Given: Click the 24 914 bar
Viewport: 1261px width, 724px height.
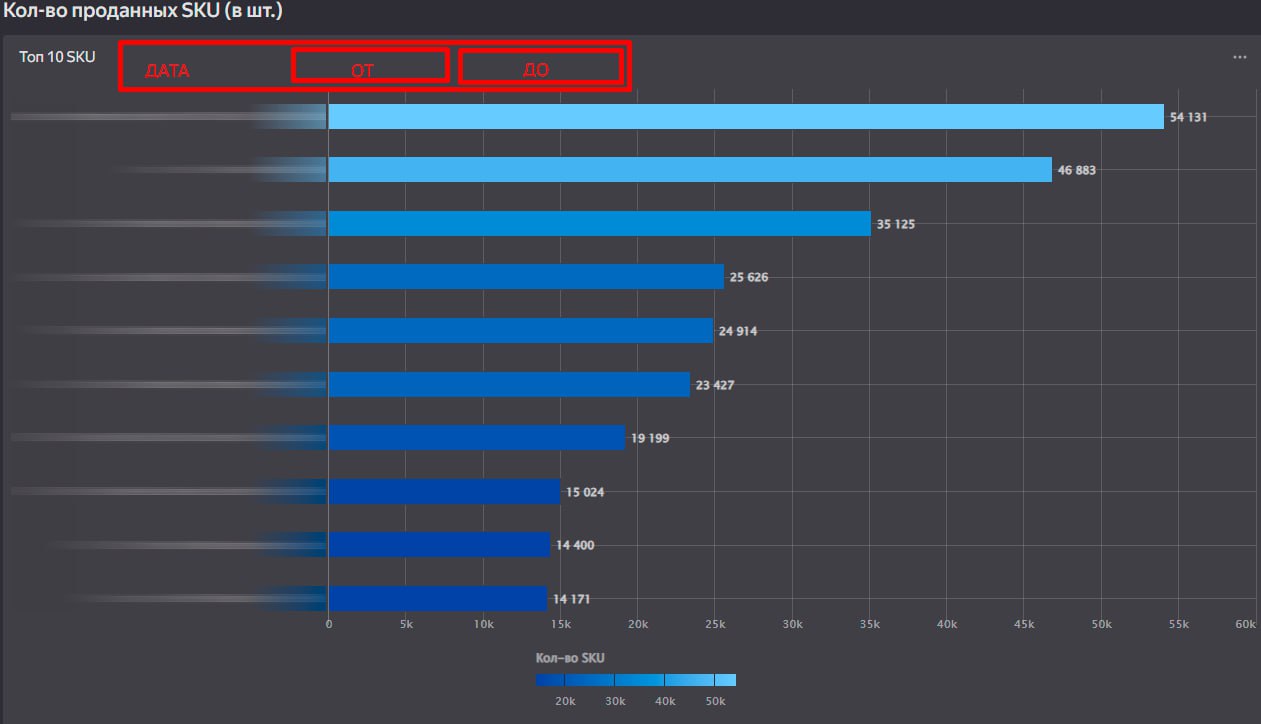Looking at the screenshot, I should [x=521, y=331].
